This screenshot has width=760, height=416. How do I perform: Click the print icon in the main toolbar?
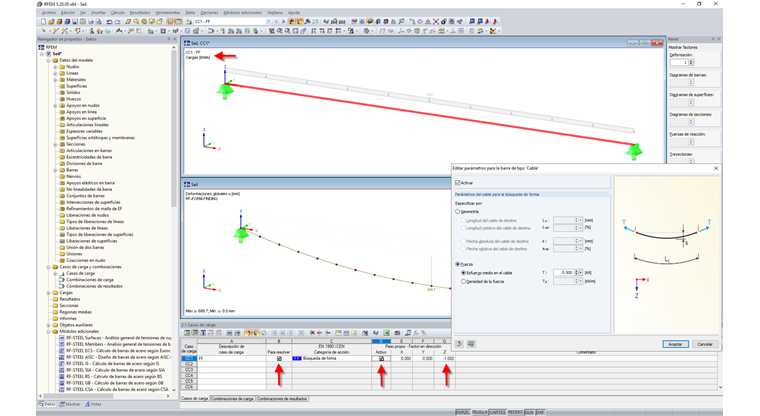[91, 21]
